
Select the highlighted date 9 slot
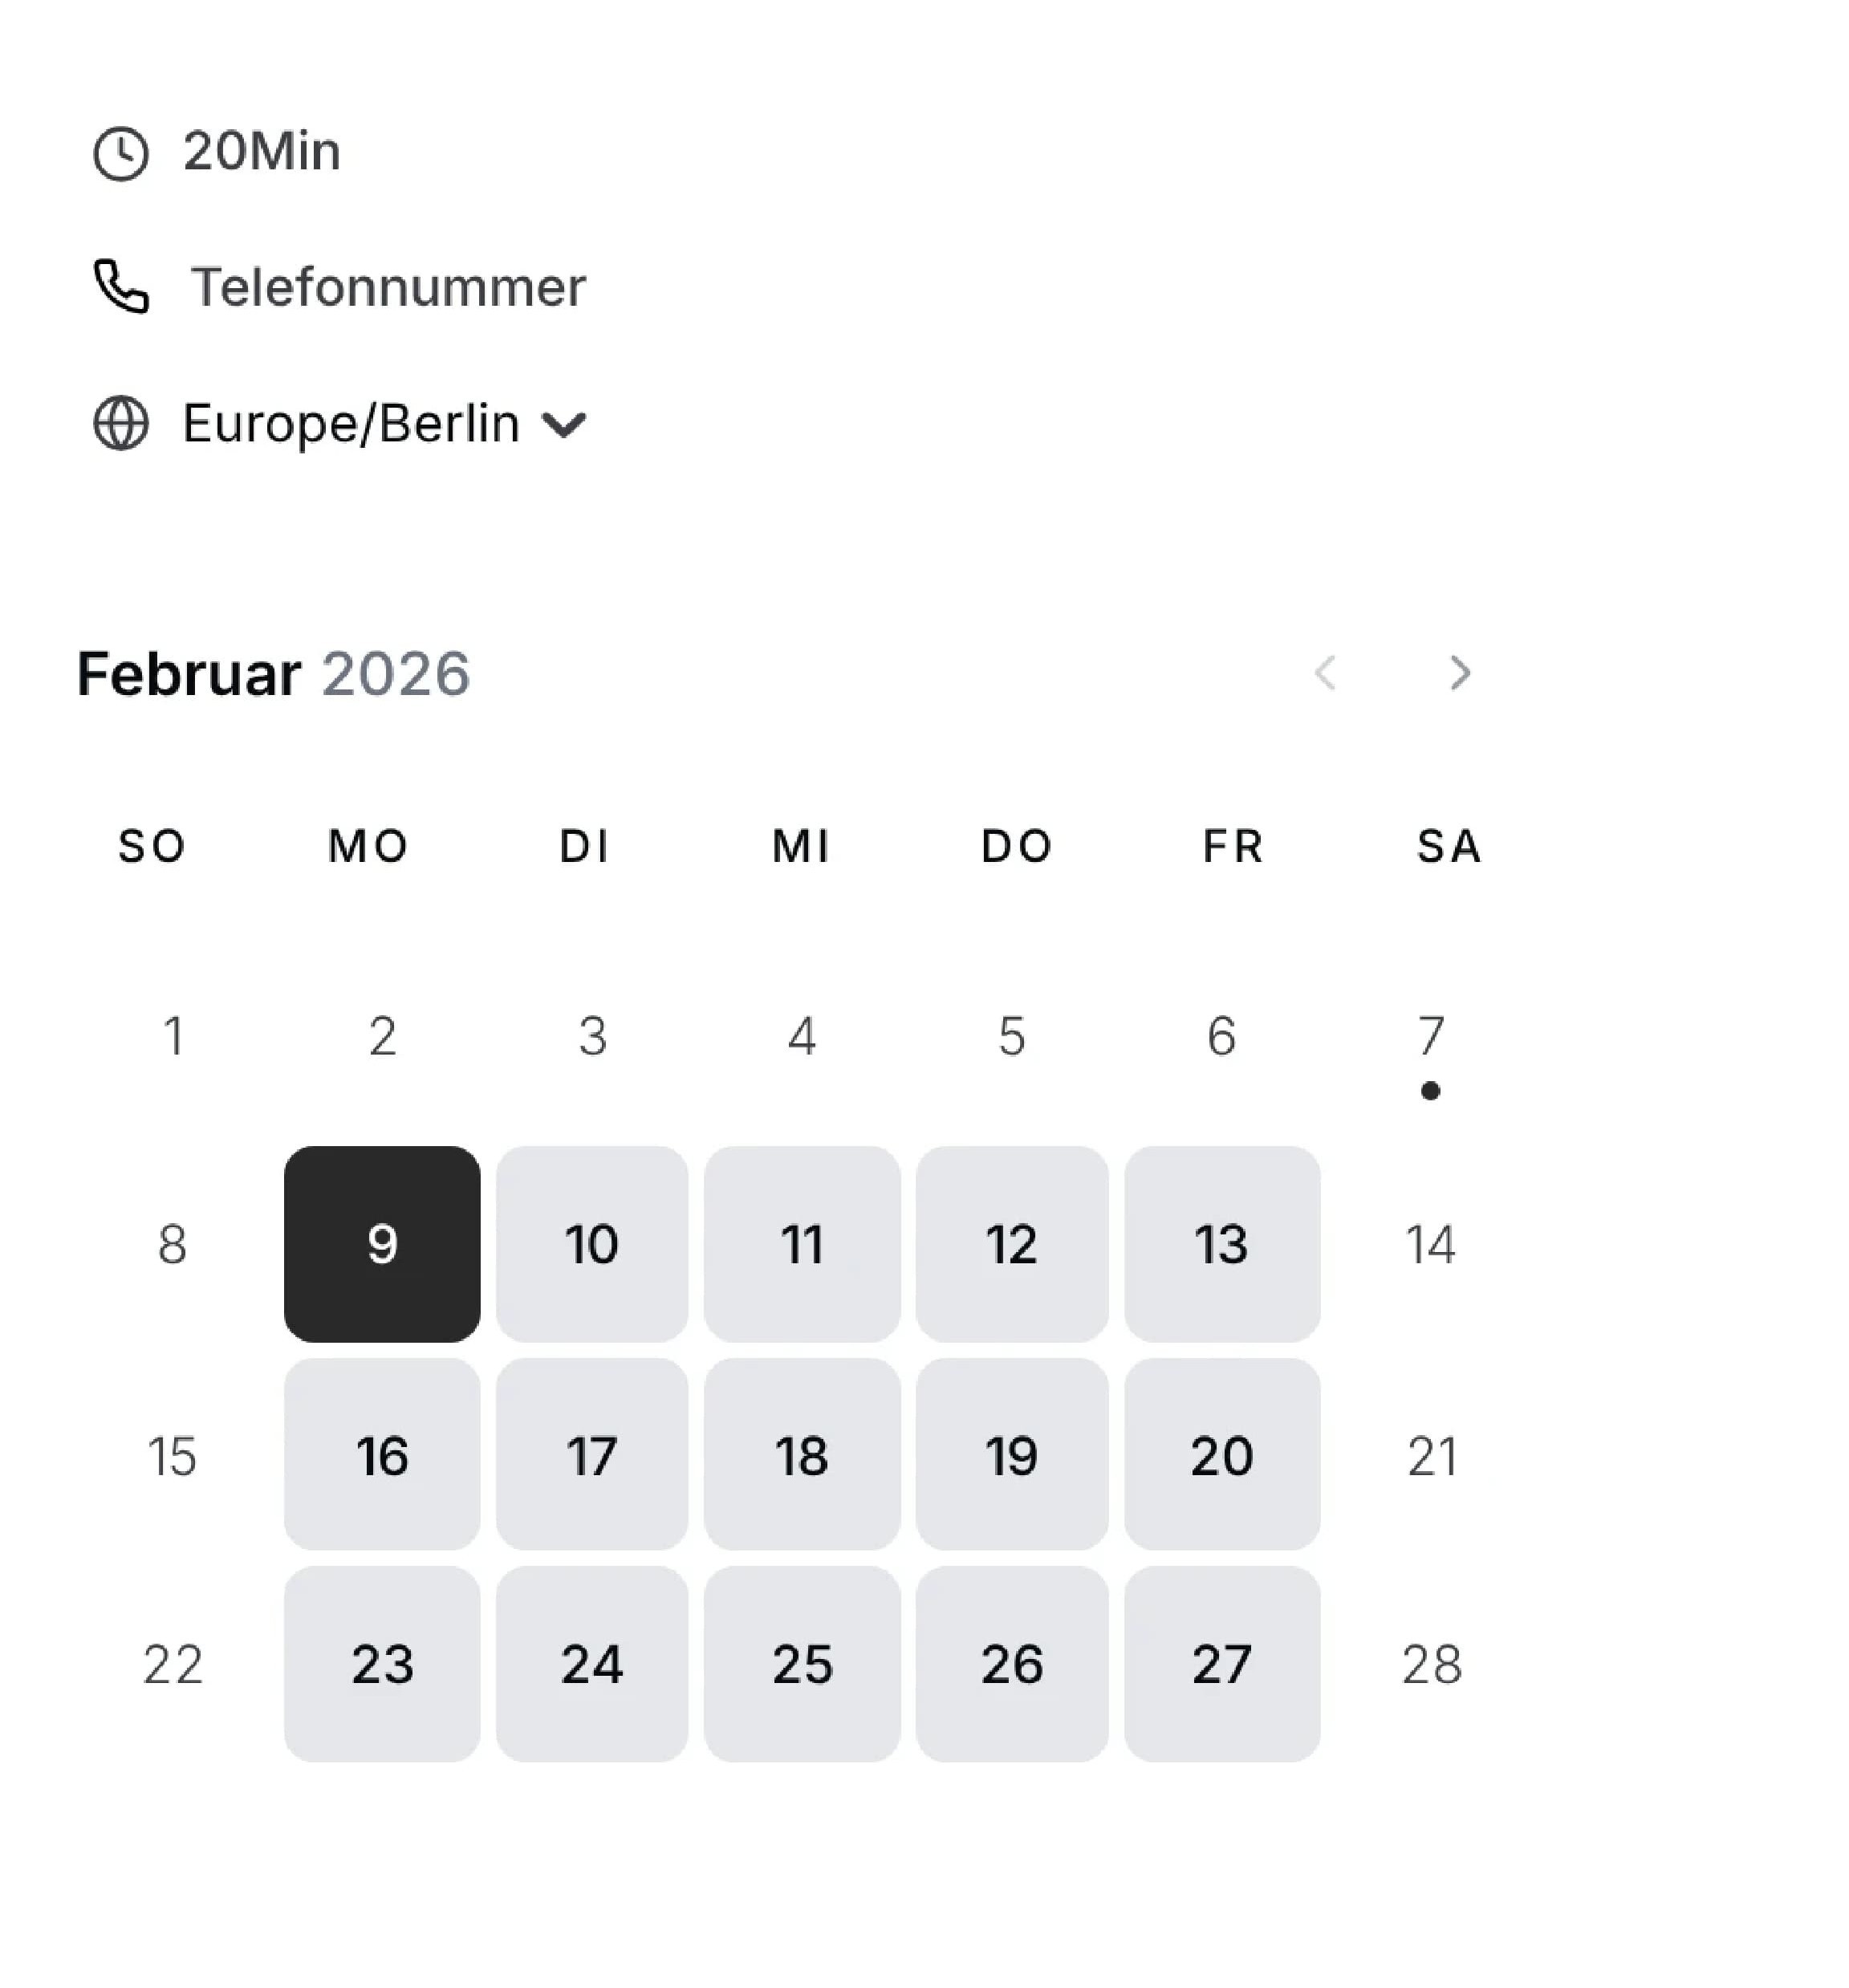(x=381, y=1244)
